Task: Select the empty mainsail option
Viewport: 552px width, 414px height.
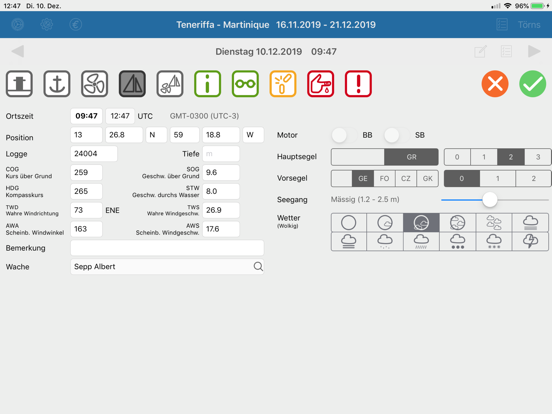Action: click(358, 157)
